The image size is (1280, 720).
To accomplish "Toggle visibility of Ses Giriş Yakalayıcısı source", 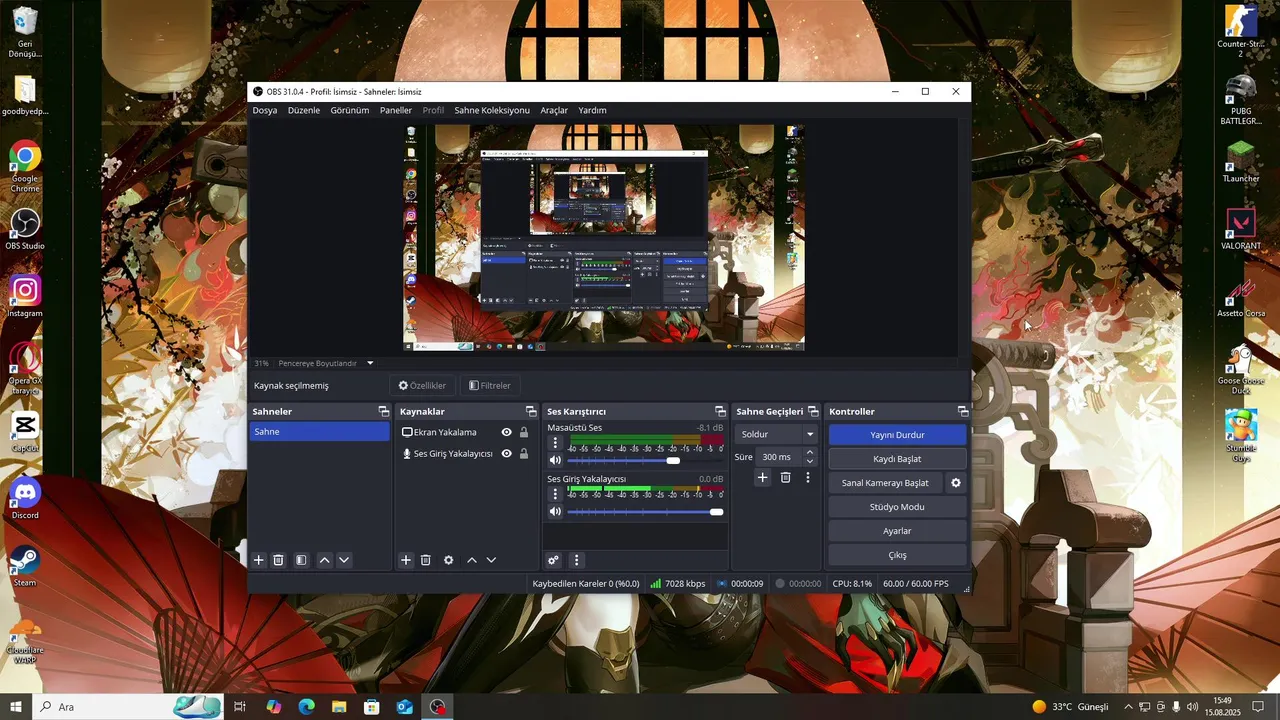I will click(x=507, y=453).
